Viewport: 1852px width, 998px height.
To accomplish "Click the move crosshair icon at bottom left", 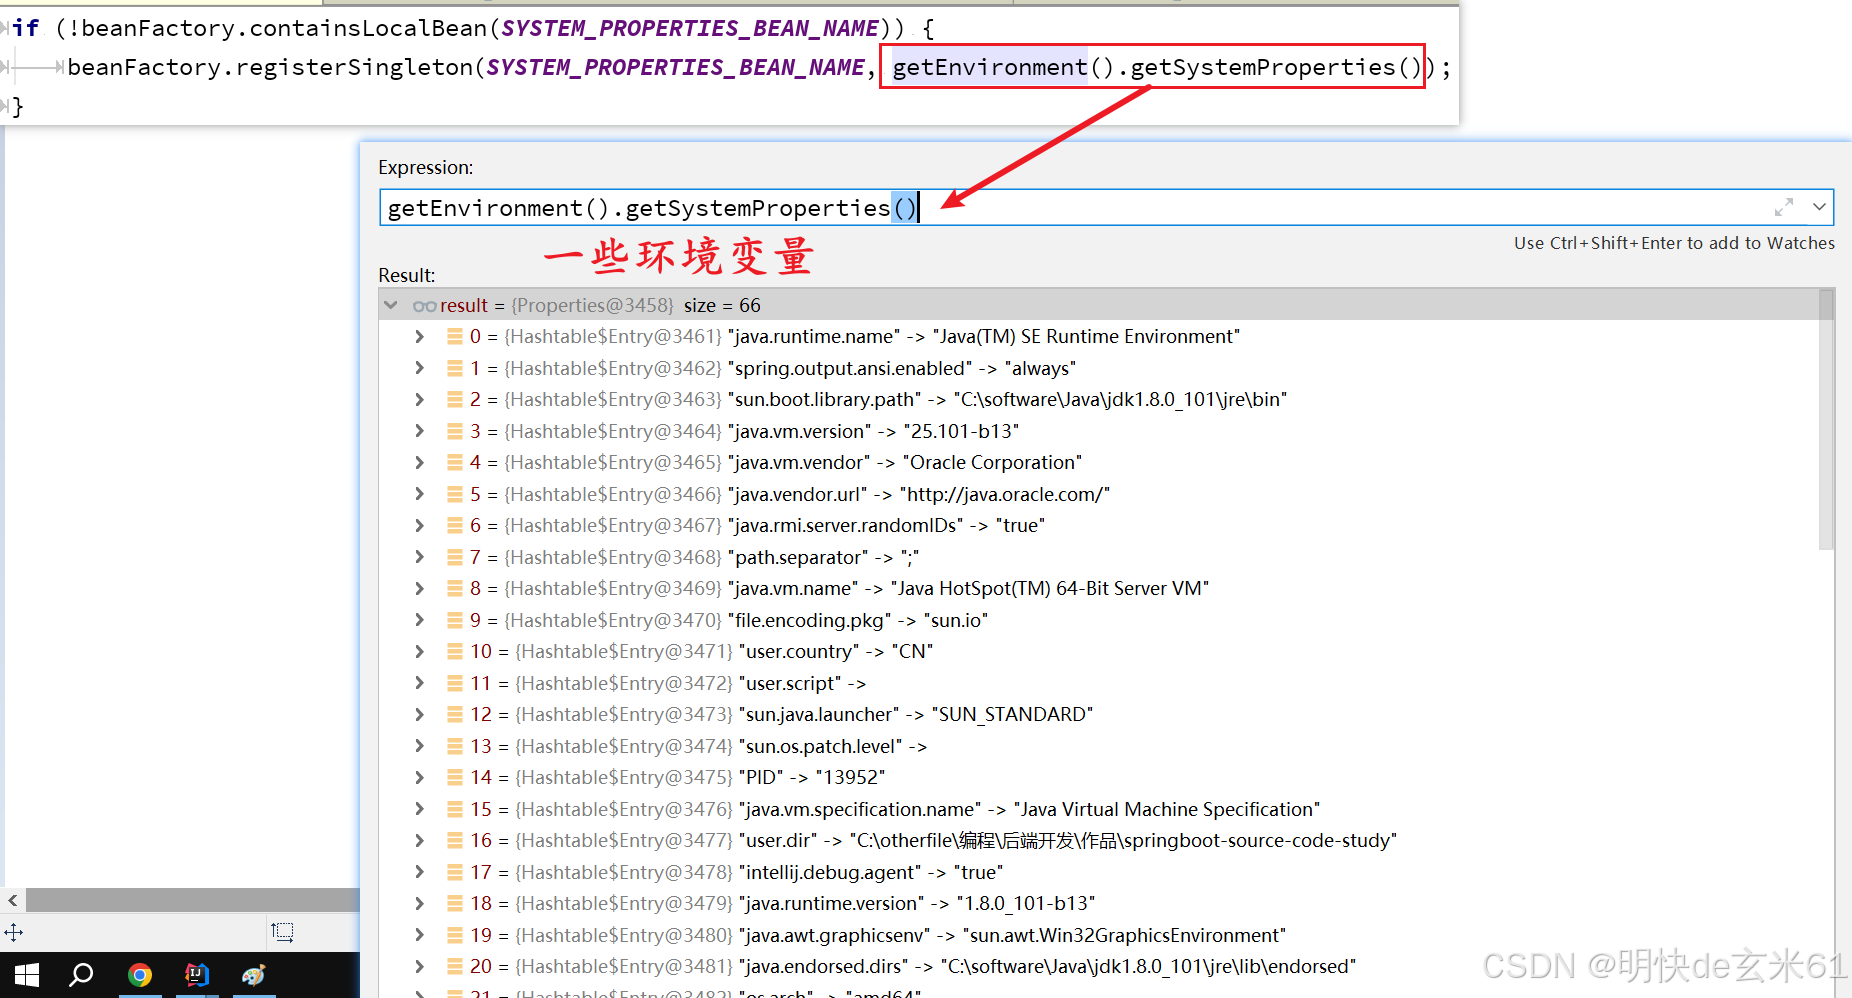I will 13,932.
